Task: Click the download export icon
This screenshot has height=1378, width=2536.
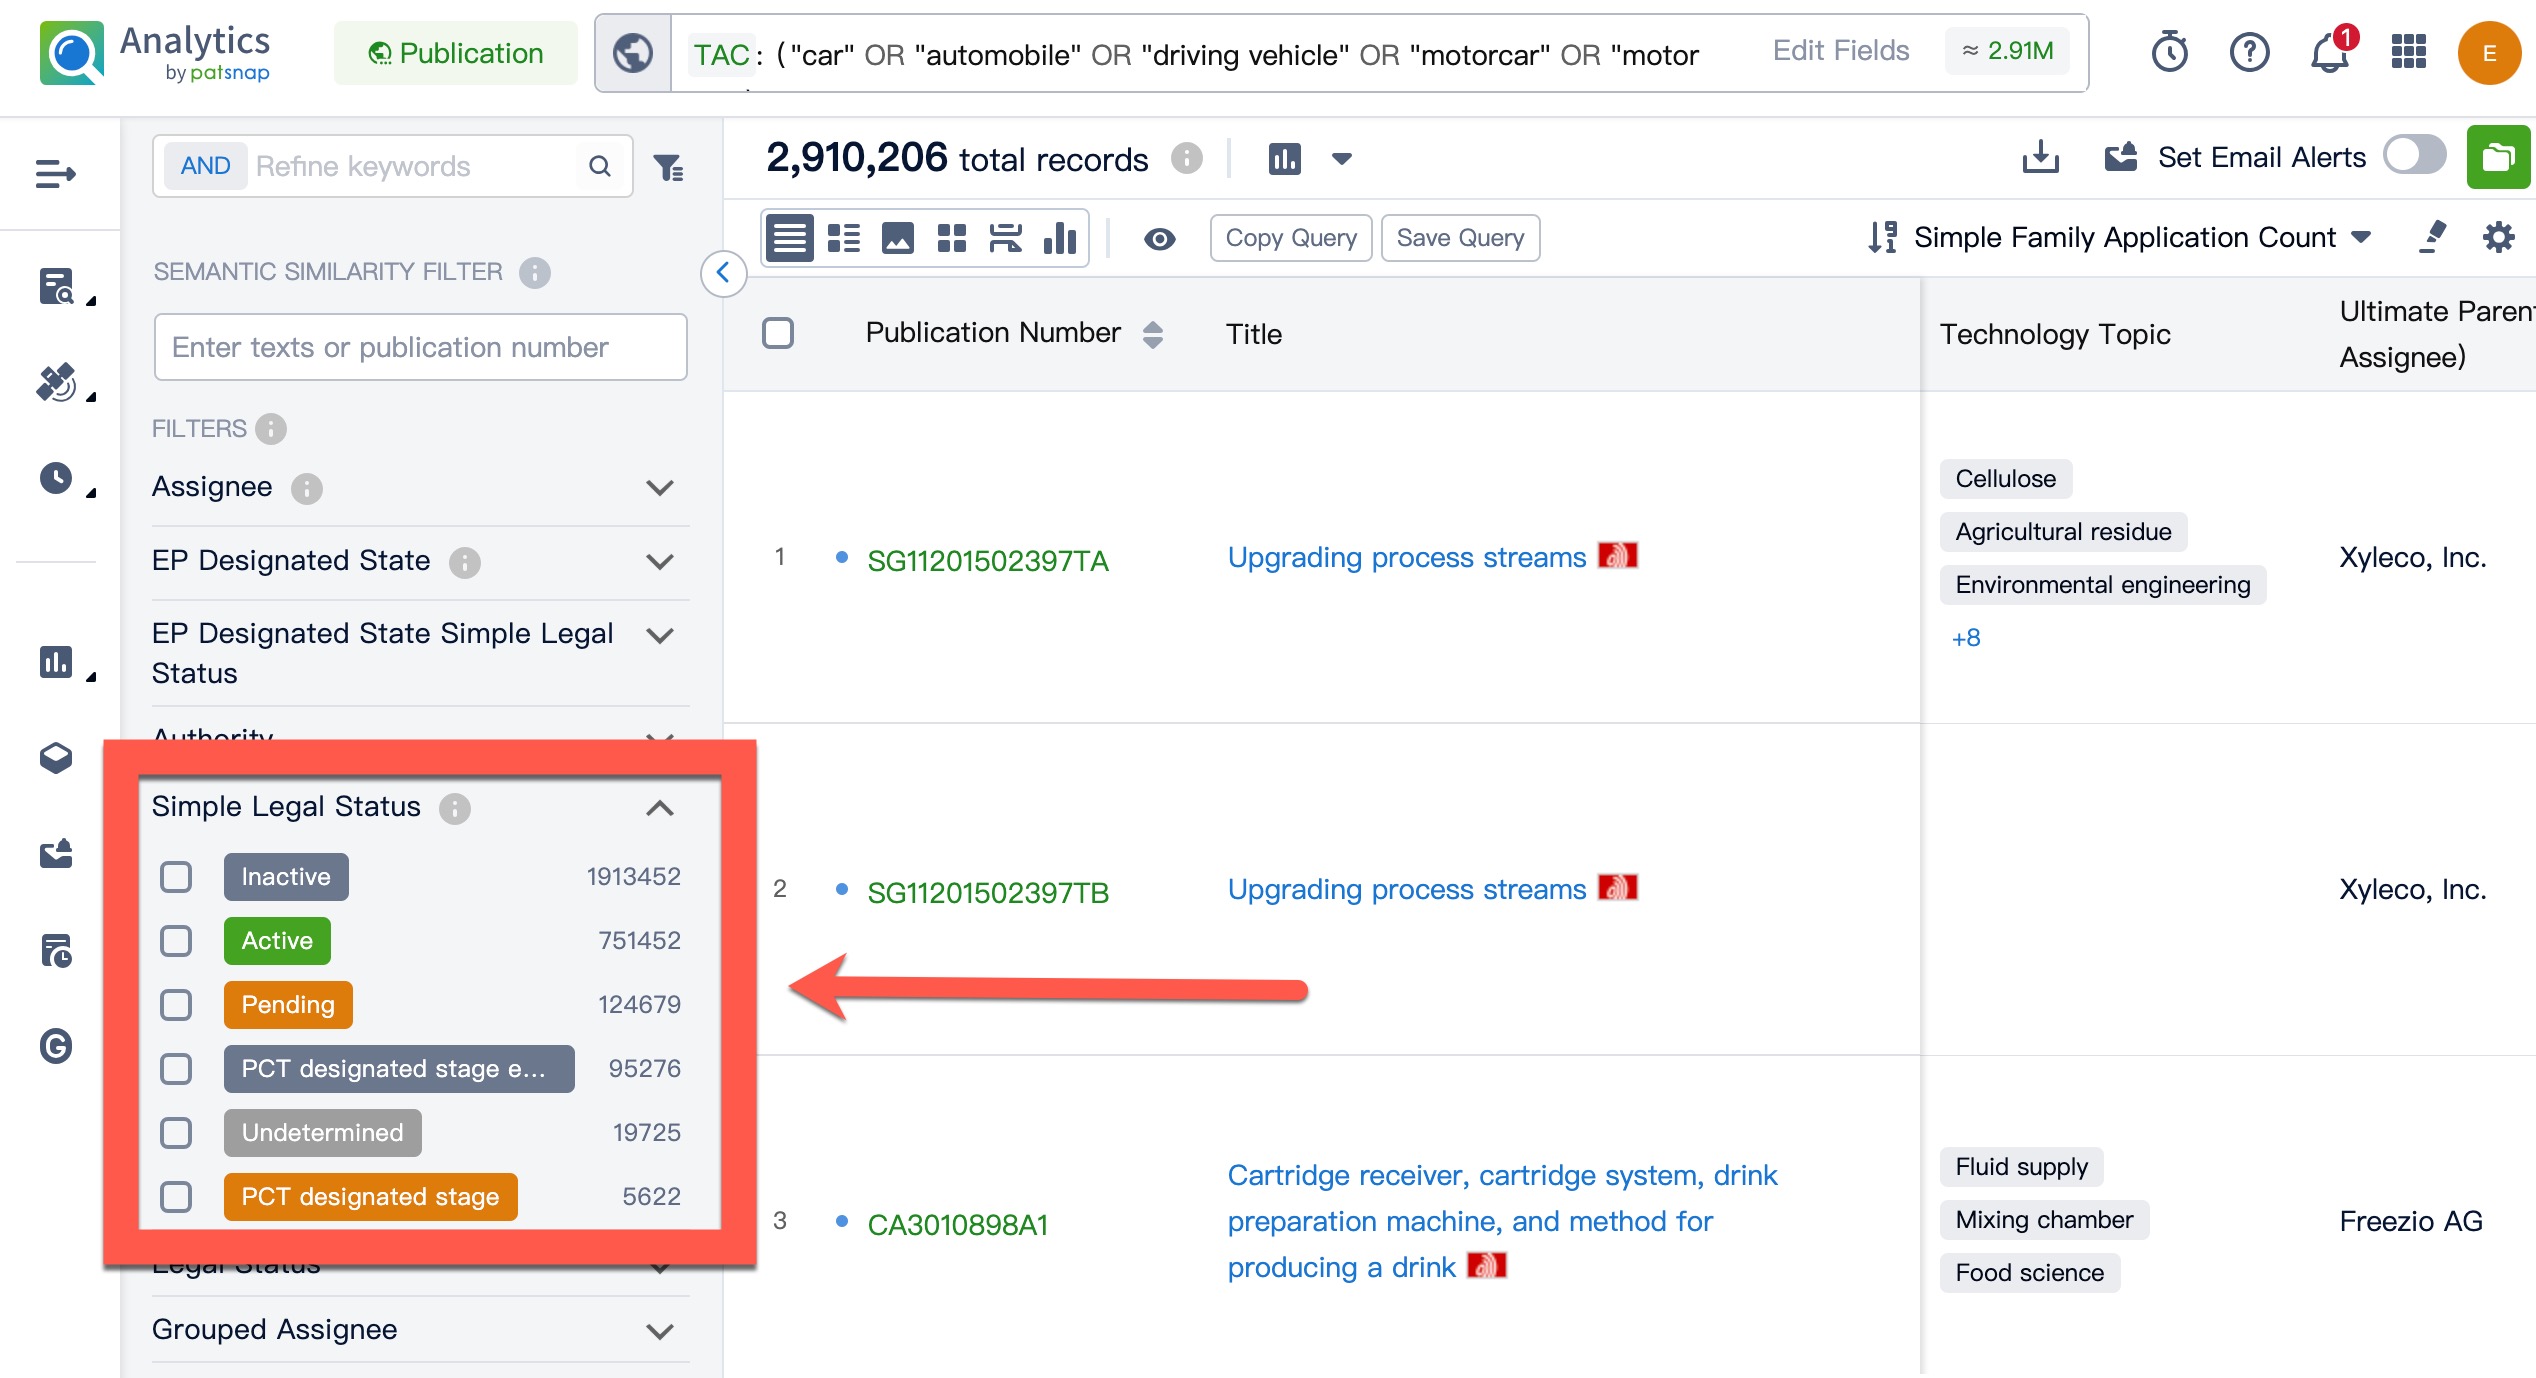Action: [2040, 157]
